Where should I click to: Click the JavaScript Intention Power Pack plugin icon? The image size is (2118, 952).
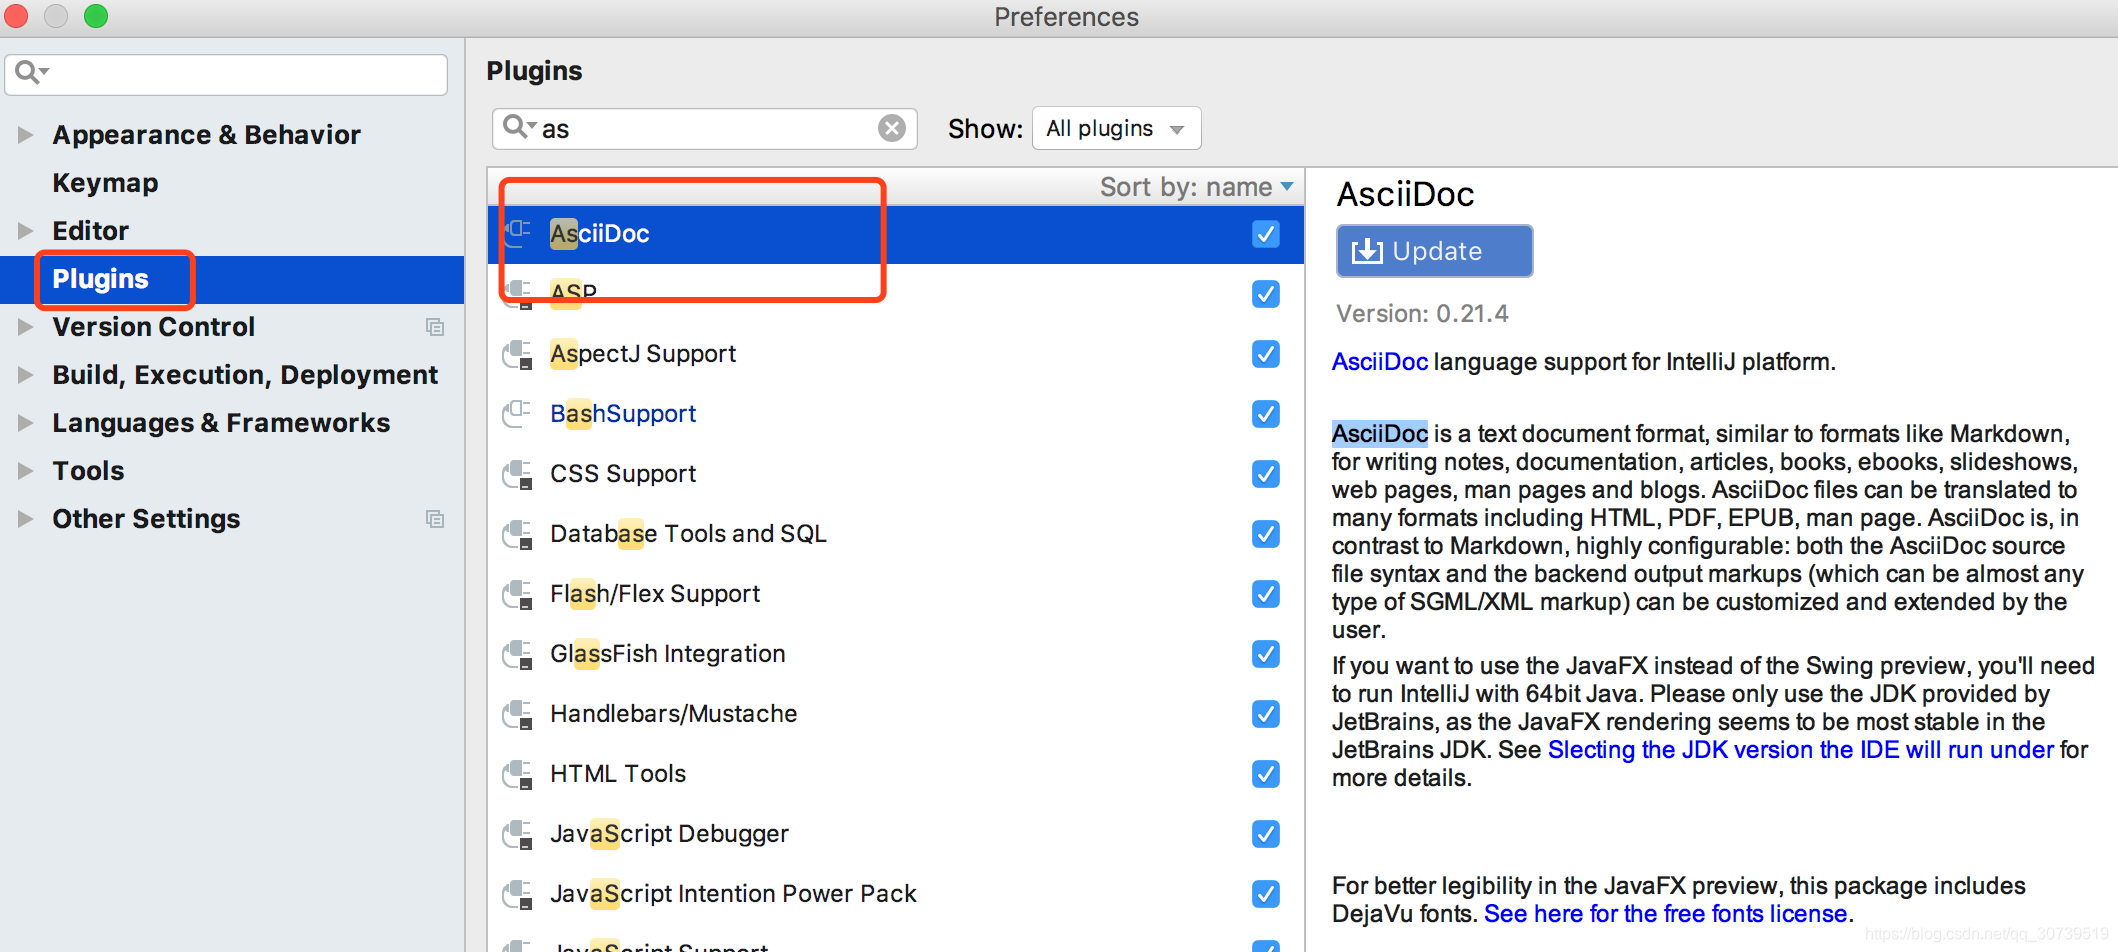517,894
